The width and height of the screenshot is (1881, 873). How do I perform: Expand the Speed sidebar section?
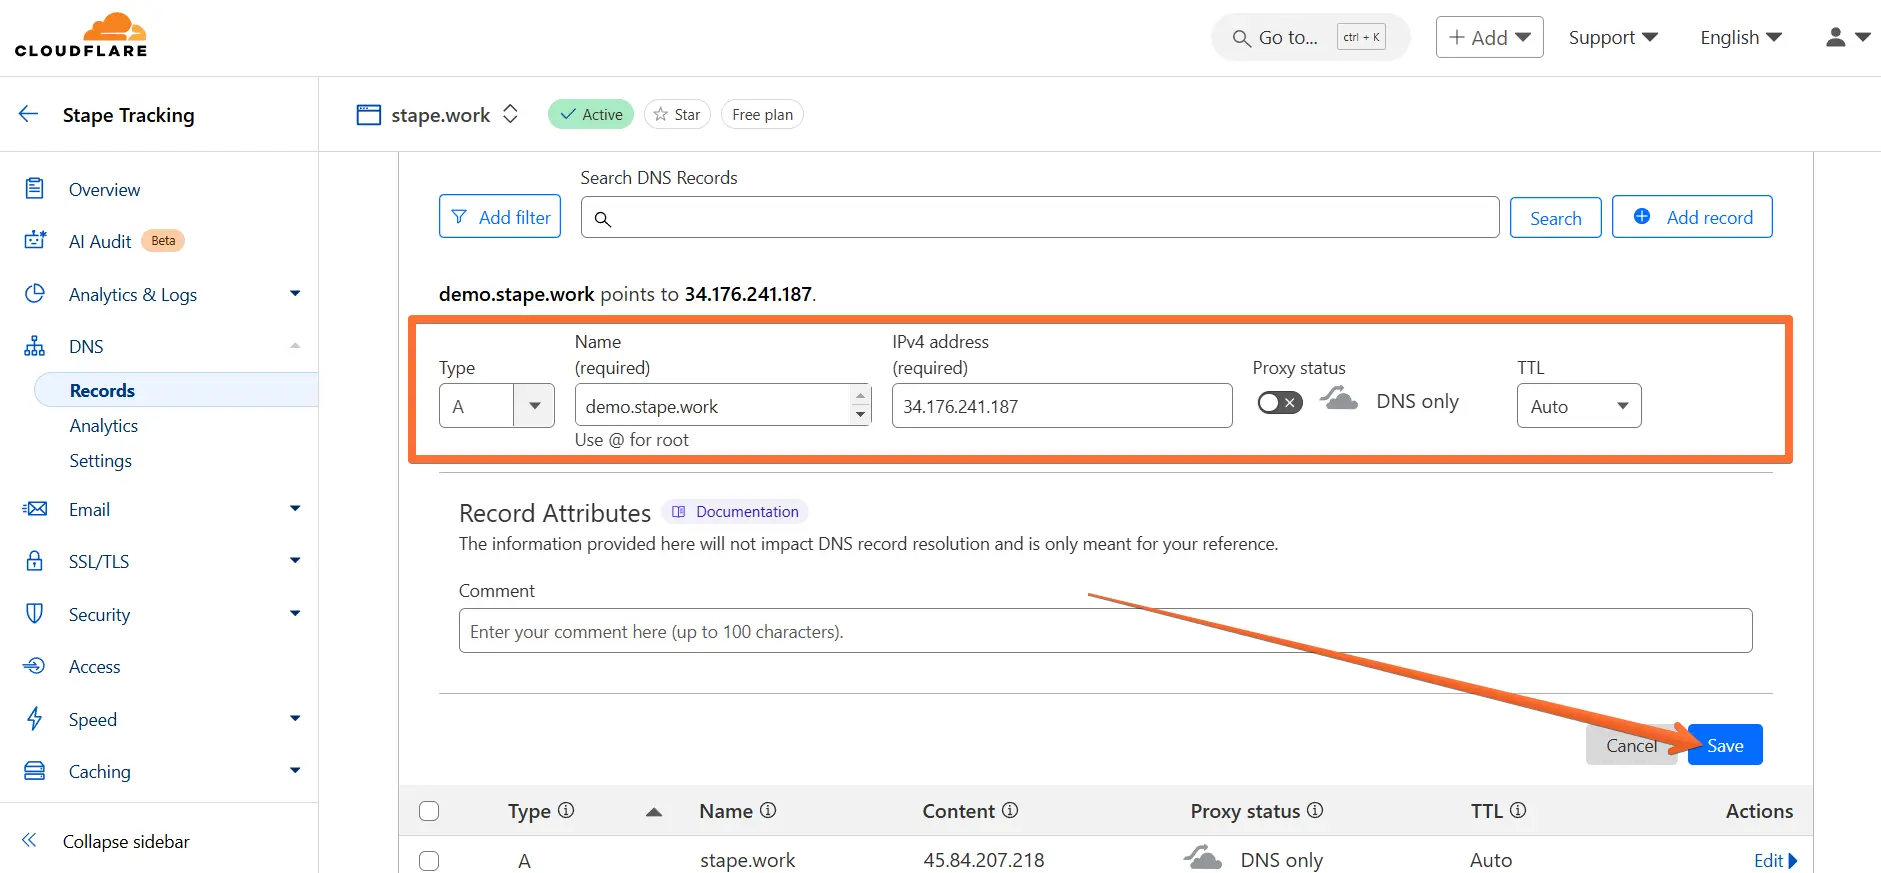pos(295,718)
